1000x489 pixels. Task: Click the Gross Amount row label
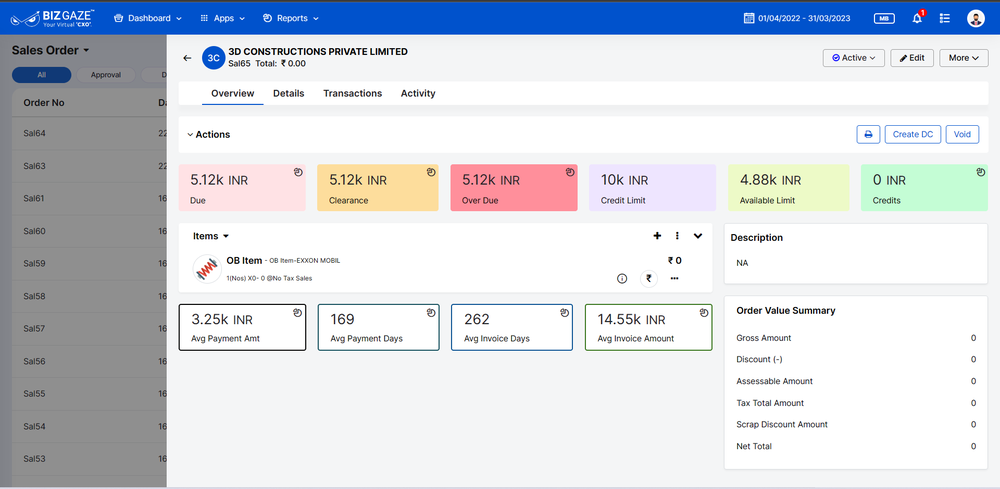pos(763,338)
